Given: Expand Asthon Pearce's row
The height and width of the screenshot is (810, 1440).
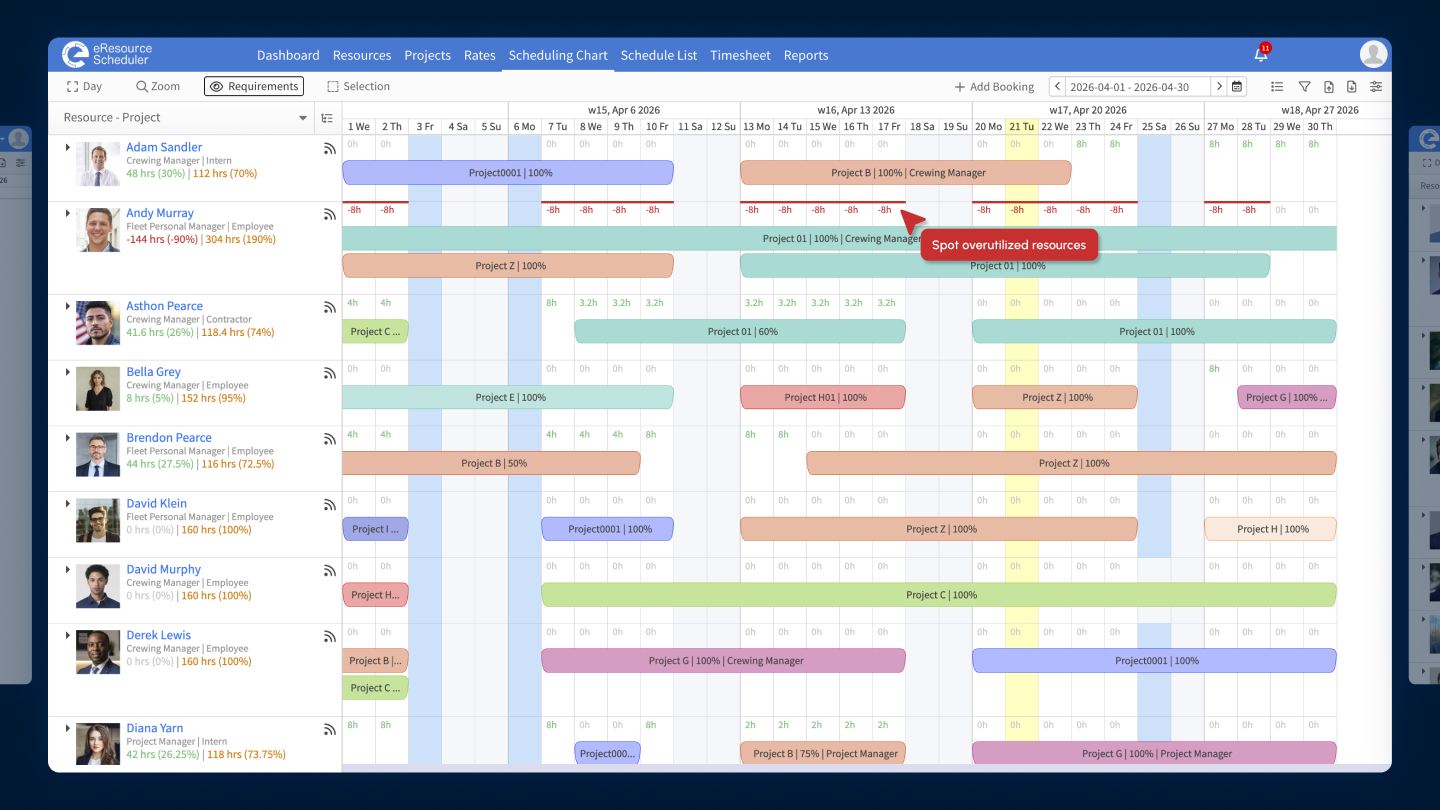Looking at the screenshot, I should tap(68, 307).
